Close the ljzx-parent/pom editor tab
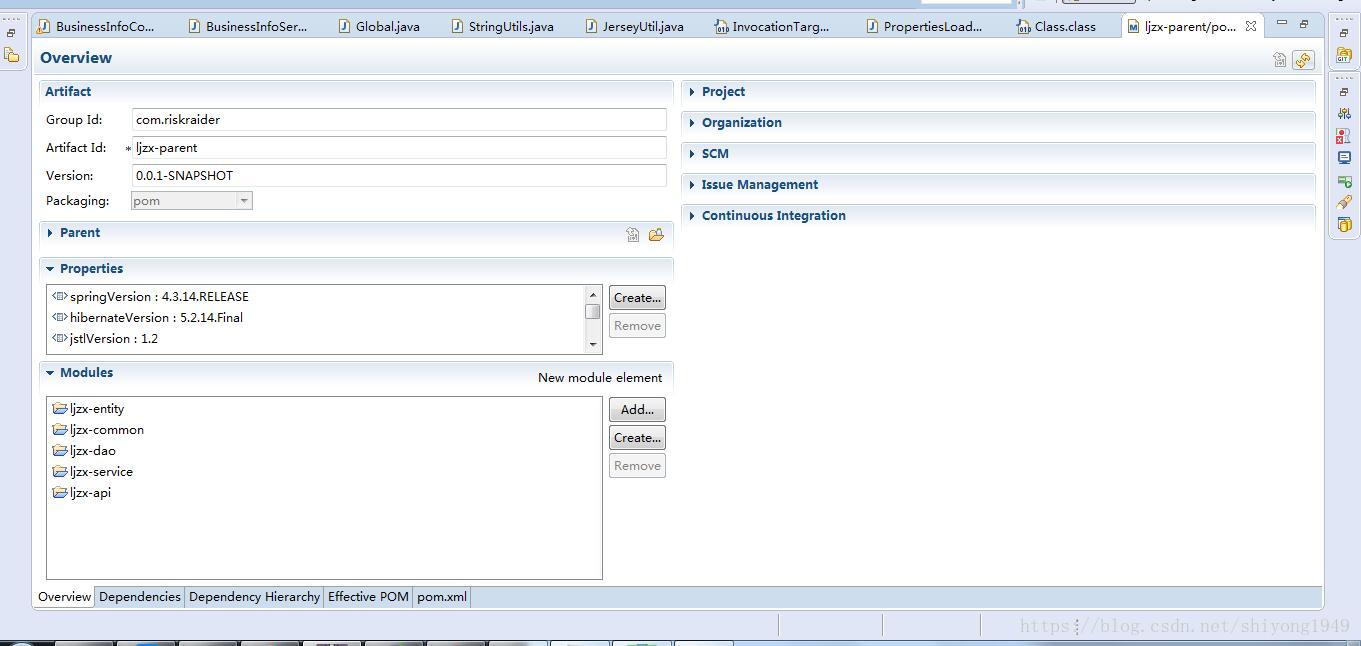The height and width of the screenshot is (646, 1361). (1250, 26)
